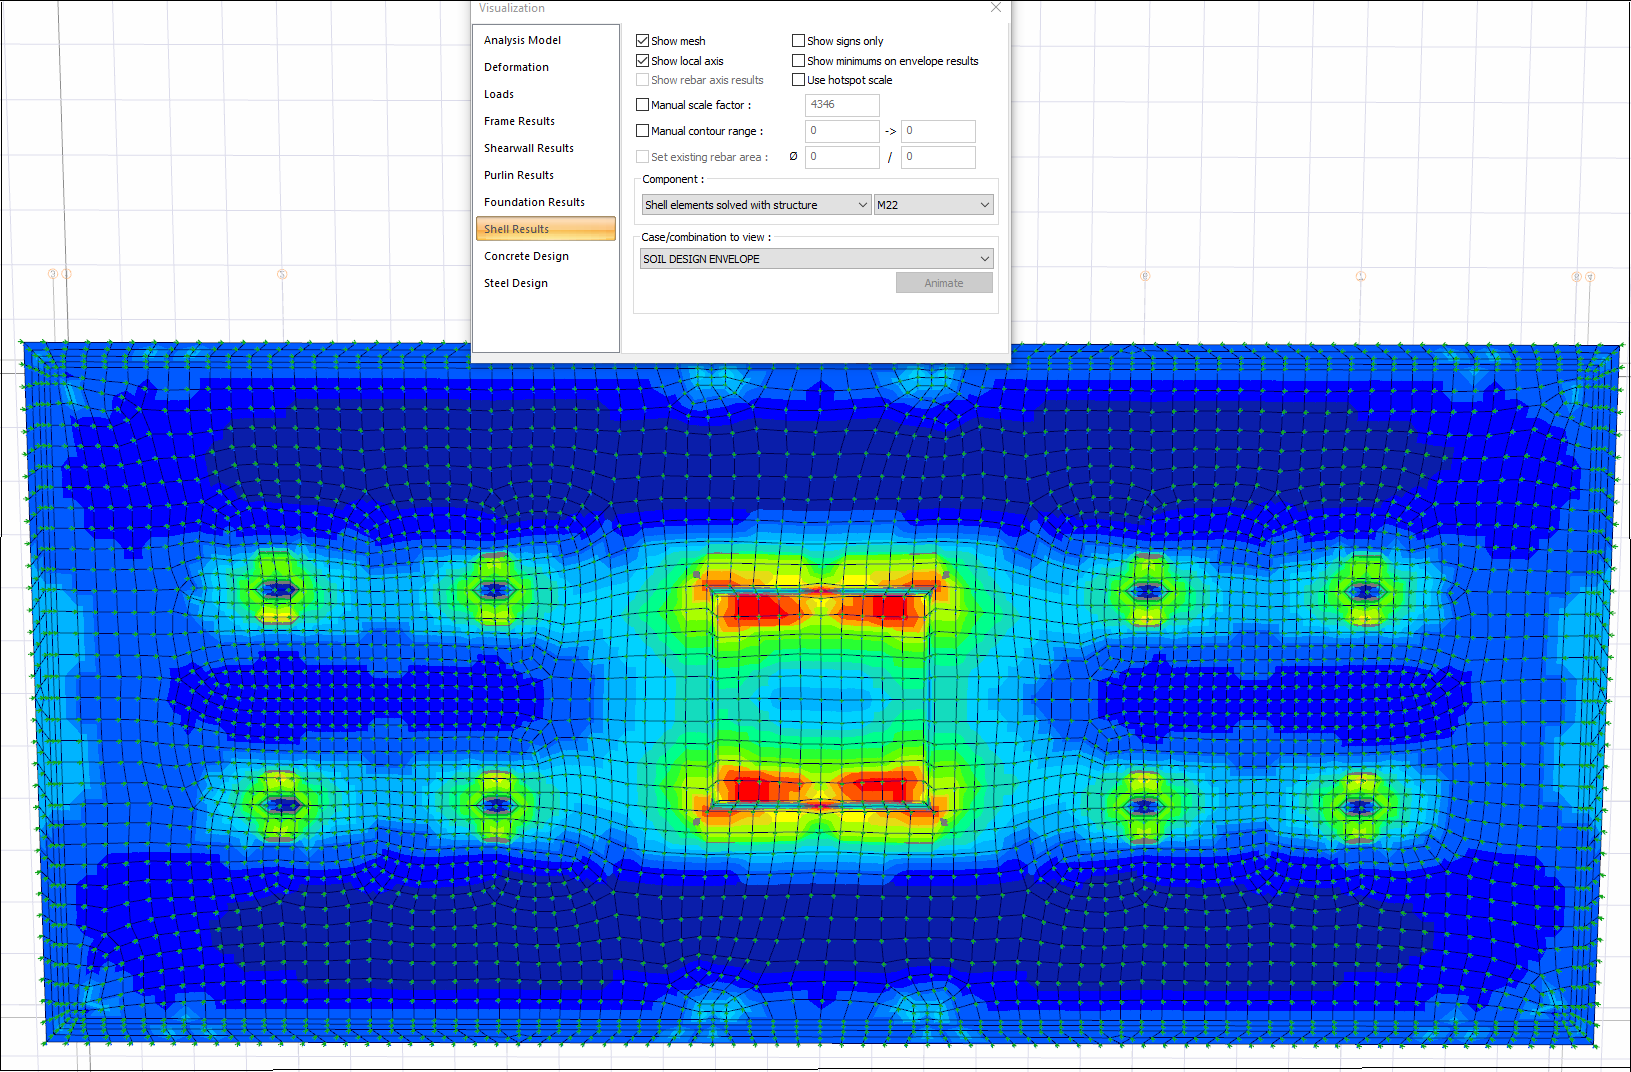1631x1072 pixels.
Task: Switch to the Deformation category
Action: pos(516,67)
